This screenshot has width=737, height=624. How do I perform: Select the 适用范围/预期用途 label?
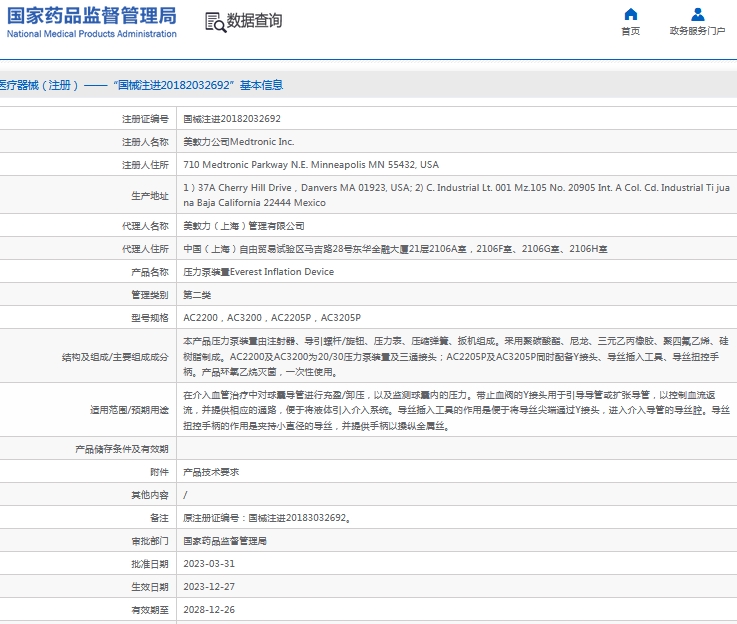pyautogui.click(x=129, y=410)
